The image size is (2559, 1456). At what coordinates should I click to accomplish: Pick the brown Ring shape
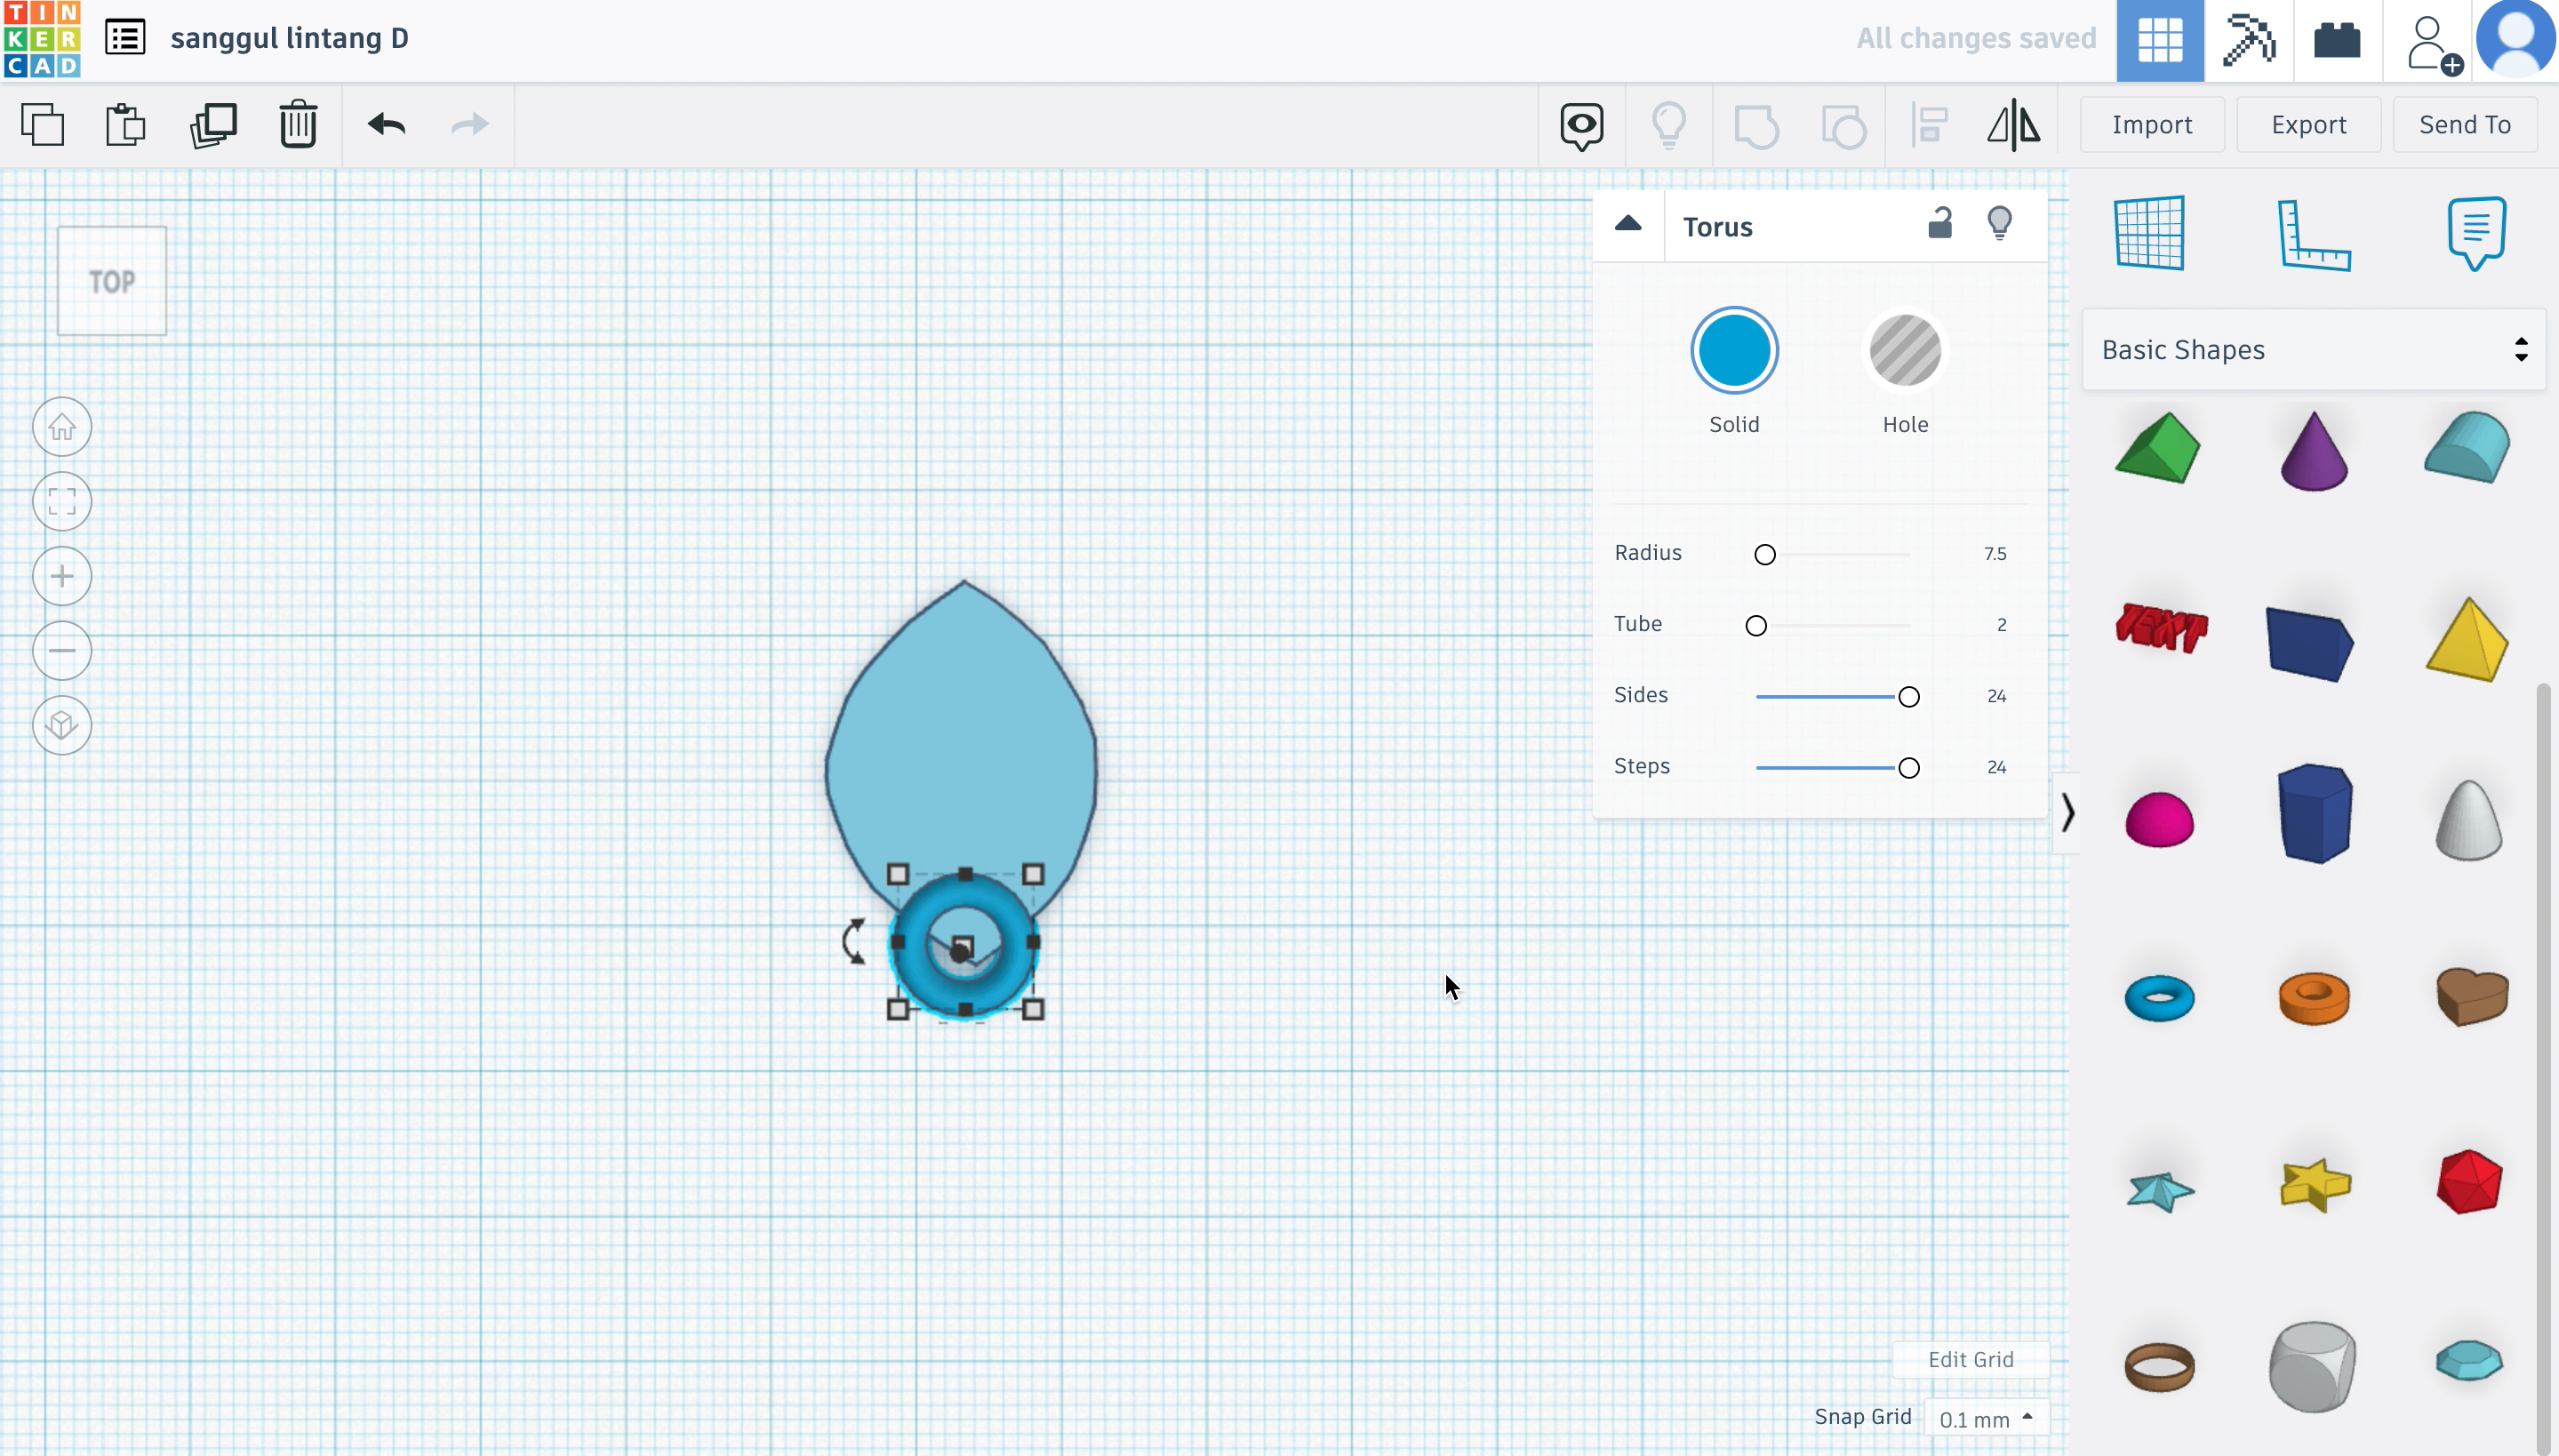click(x=2159, y=1367)
